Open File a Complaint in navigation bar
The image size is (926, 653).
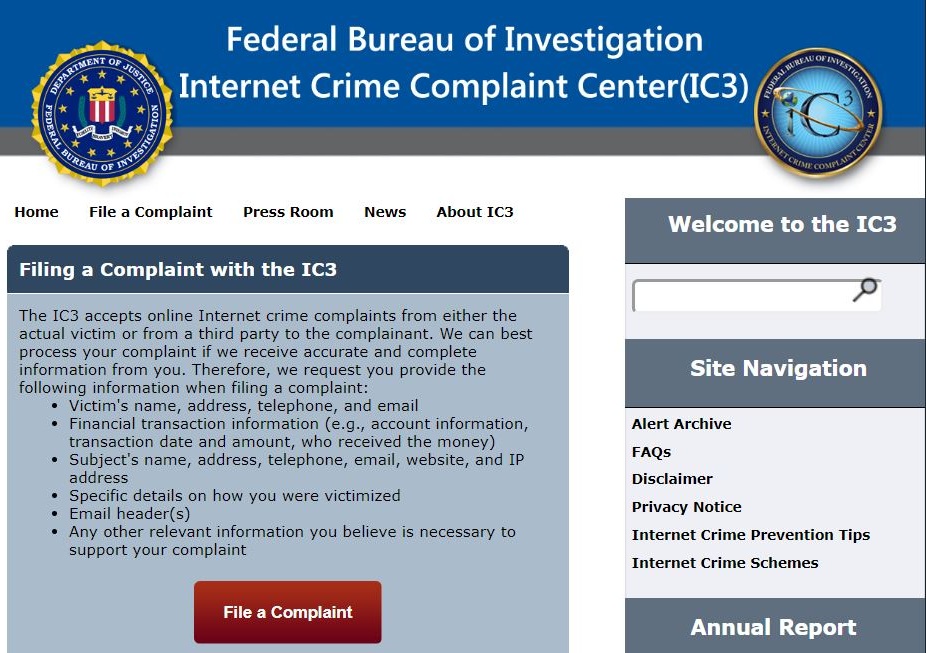tap(151, 212)
